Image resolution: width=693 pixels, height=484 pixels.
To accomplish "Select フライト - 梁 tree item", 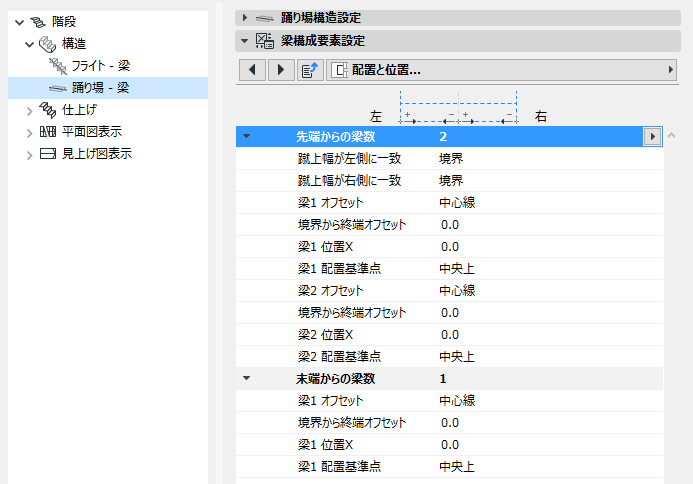I will [x=101, y=66].
